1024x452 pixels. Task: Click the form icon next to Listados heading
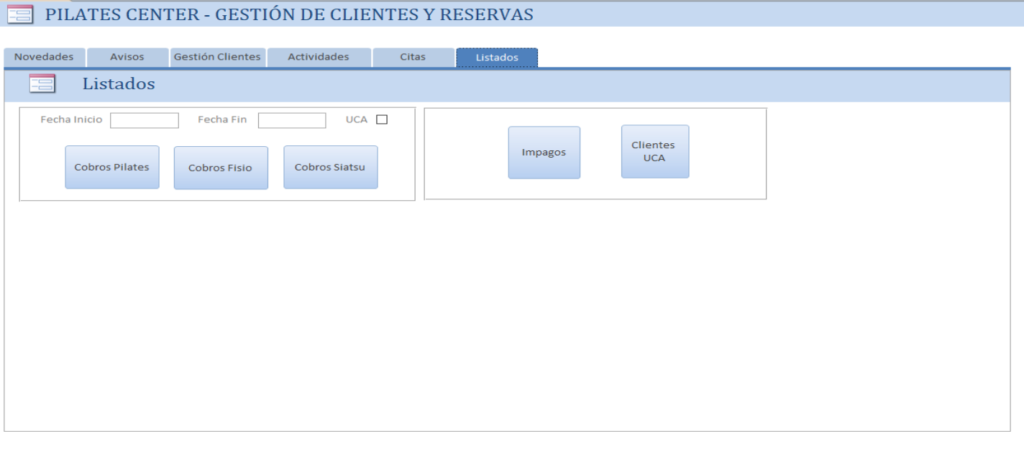coord(42,85)
